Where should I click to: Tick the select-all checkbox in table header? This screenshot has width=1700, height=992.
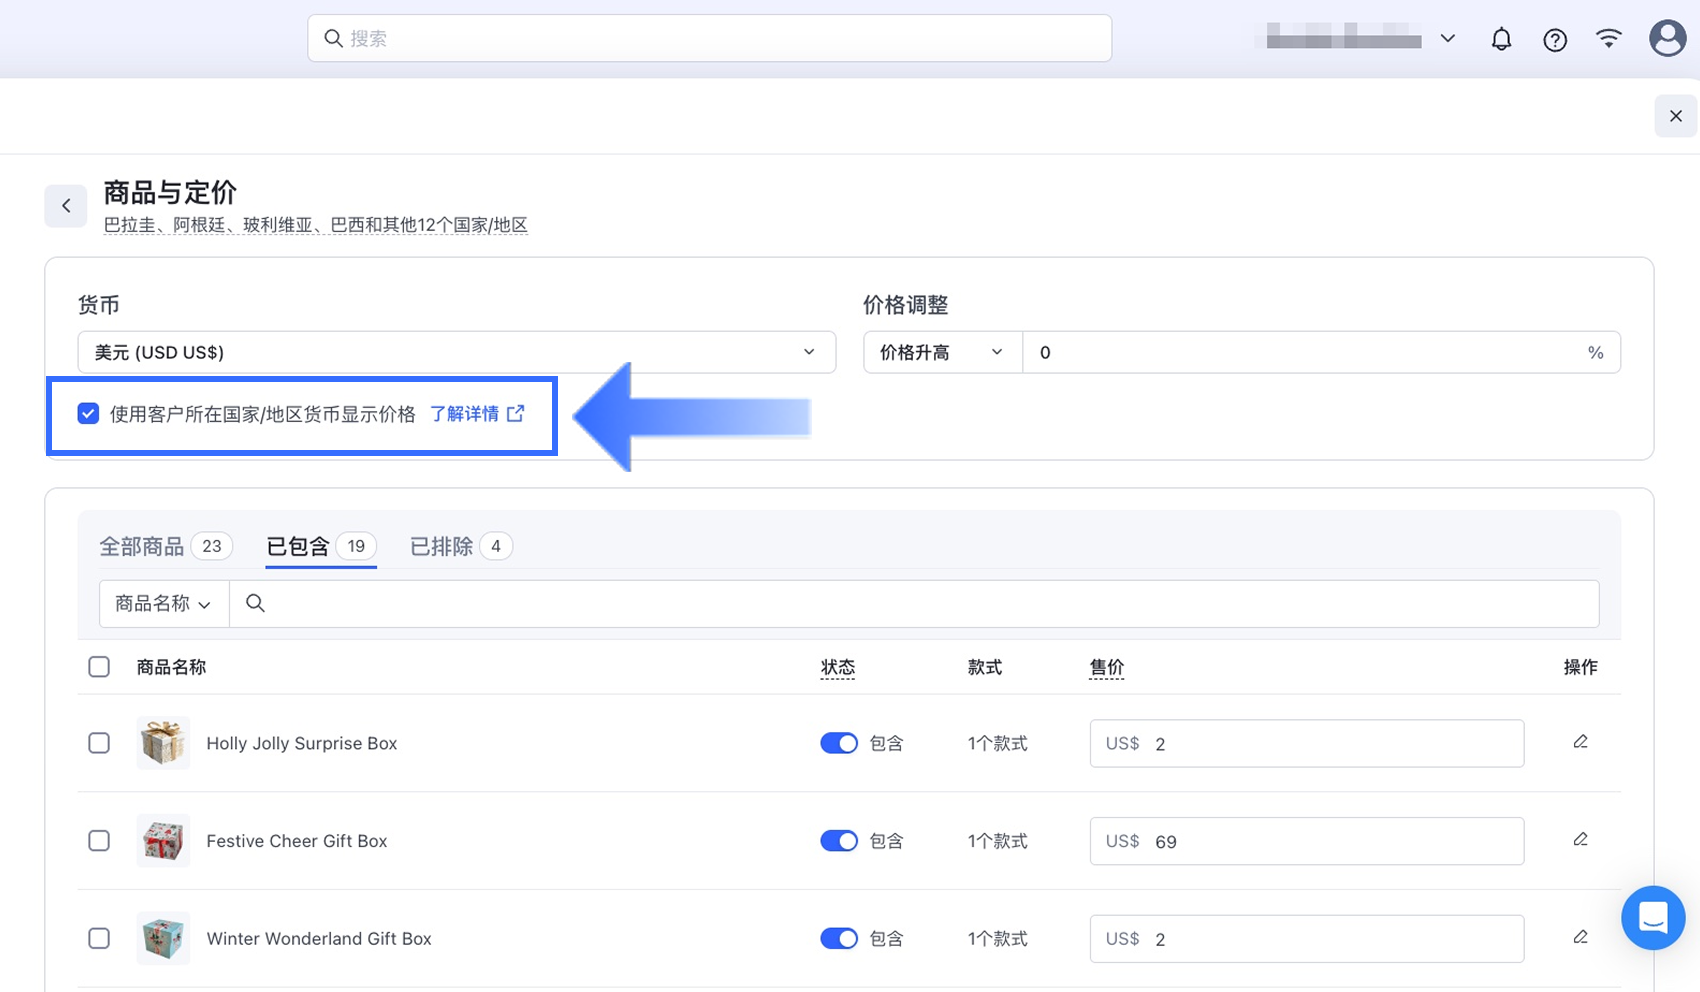pyautogui.click(x=99, y=667)
